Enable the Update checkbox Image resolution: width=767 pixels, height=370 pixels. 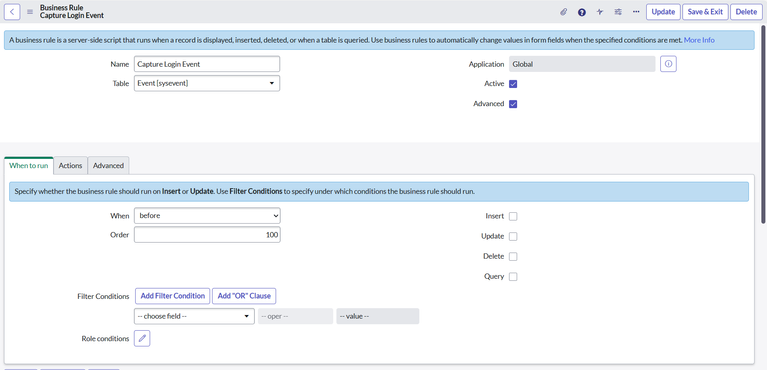pos(513,236)
